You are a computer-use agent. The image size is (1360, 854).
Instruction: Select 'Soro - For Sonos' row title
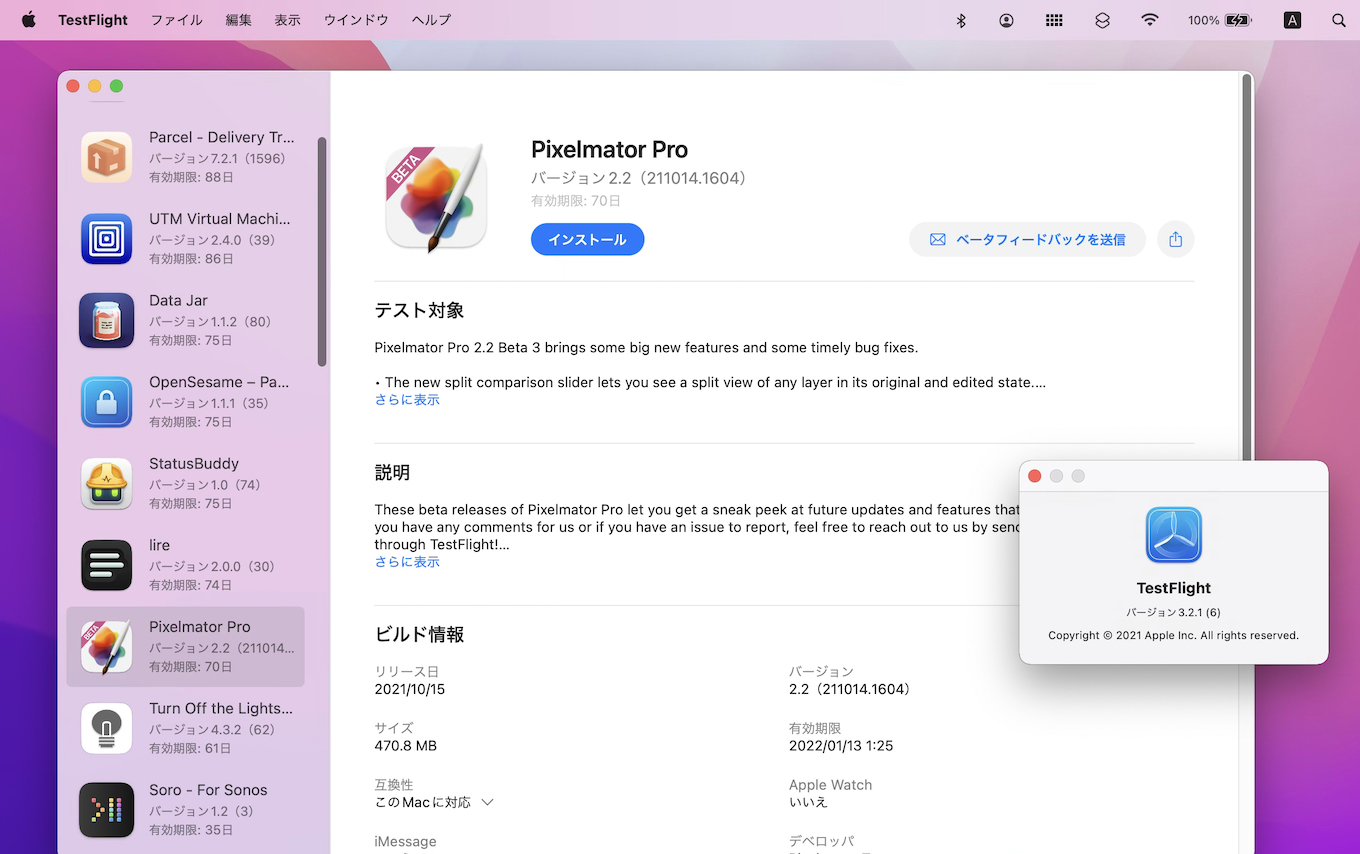click(208, 790)
